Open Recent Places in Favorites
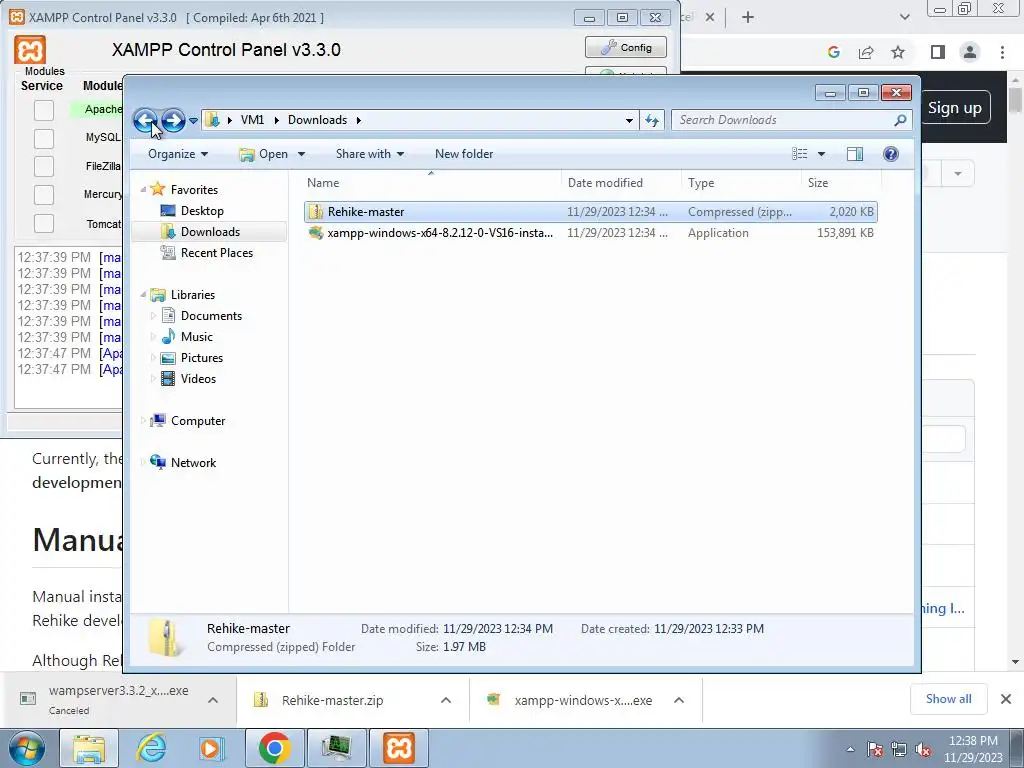Image resolution: width=1024 pixels, height=768 pixels. coord(217,253)
